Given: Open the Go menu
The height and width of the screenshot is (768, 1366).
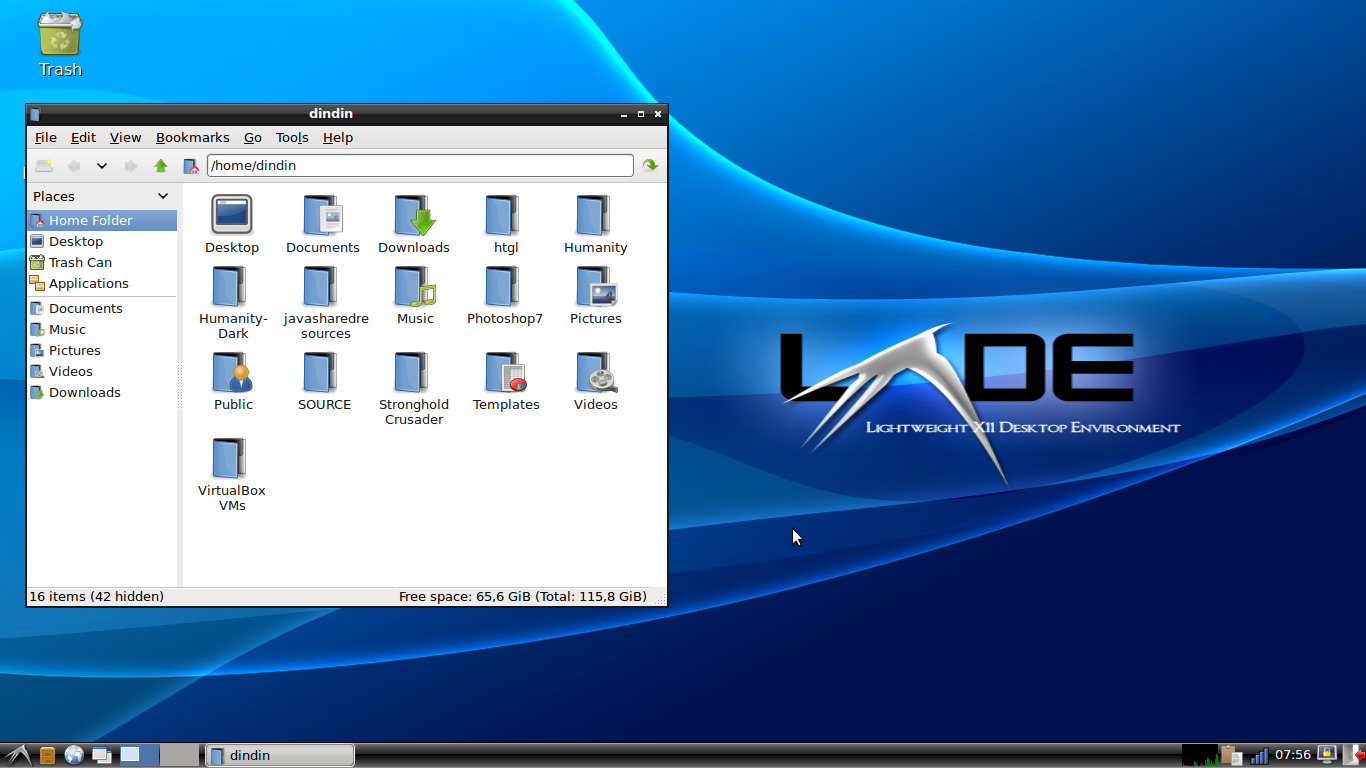Looking at the screenshot, I should (x=253, y=138).
